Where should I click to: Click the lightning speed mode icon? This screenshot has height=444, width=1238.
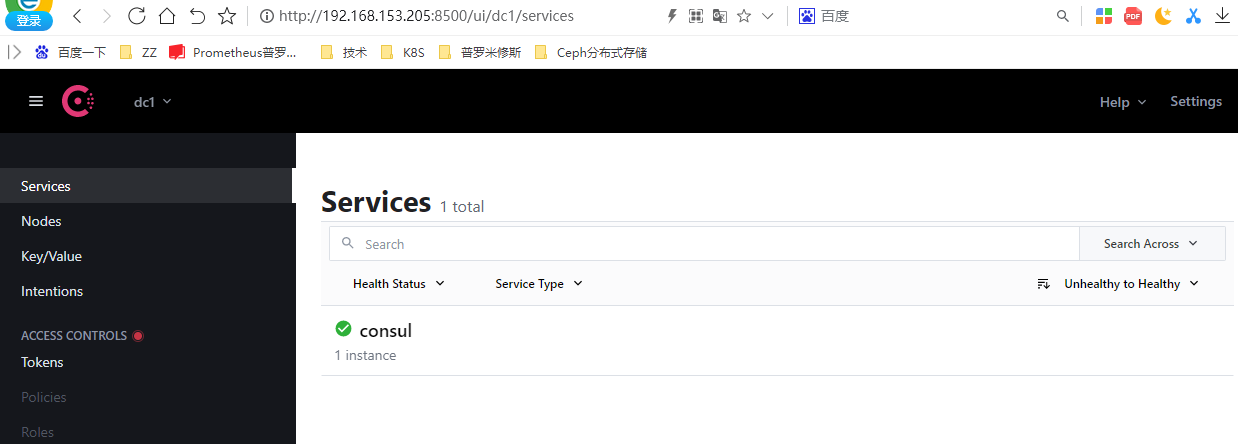672,16
